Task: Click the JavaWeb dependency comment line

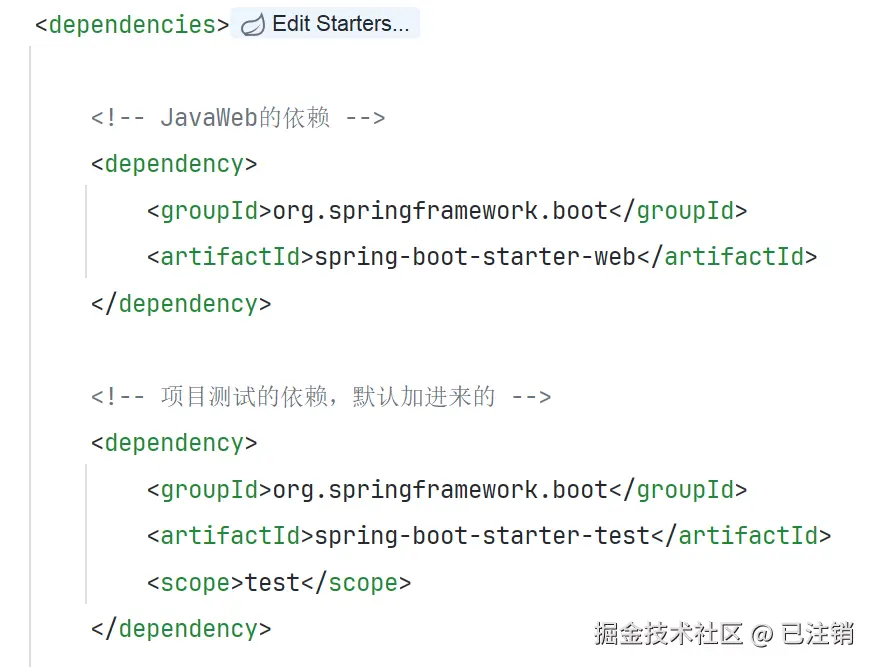Action: (238, 118)
